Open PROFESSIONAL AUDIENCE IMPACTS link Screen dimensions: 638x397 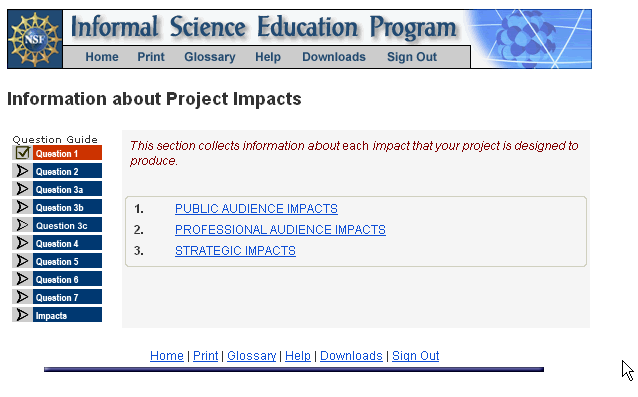(280, 230)
